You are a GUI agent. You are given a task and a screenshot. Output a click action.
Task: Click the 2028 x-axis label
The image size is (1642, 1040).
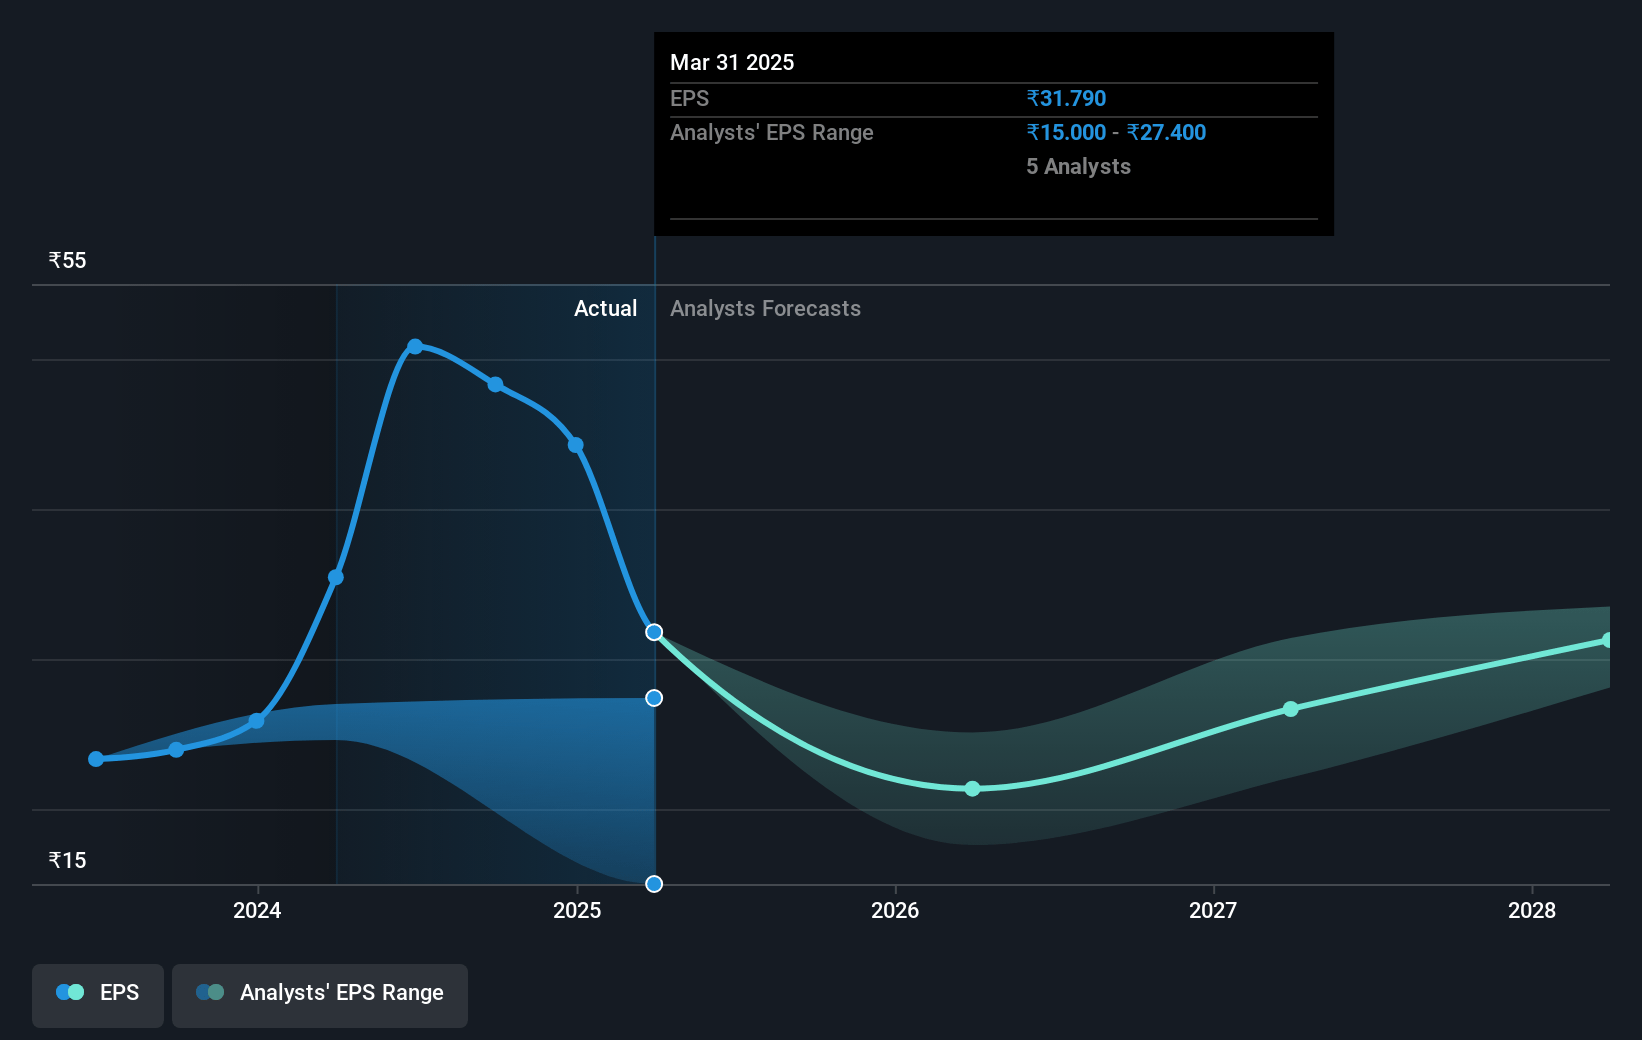click(x=1532, y=910)
